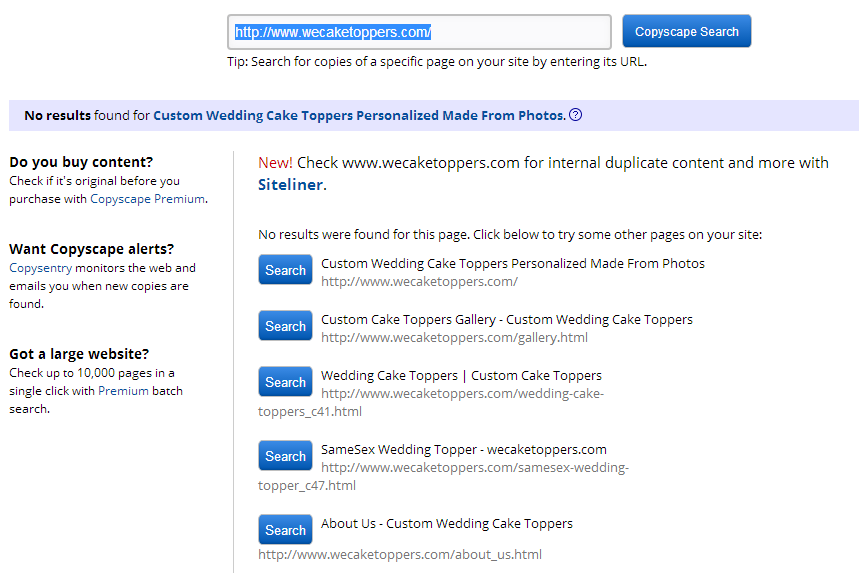The width and height of the screenshot is (859, 585).
Task: Click the 'Custom Cake Toppers Gallery' page title
Action: 507,319
